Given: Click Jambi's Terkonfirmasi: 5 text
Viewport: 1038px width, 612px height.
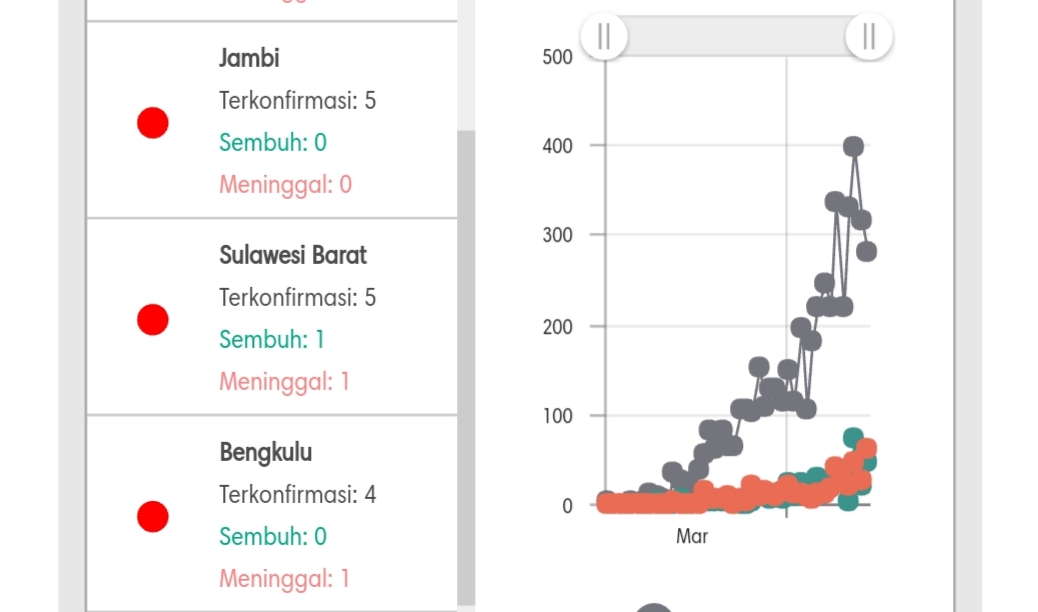Looking at the screenshot, I should coord(297,101).
